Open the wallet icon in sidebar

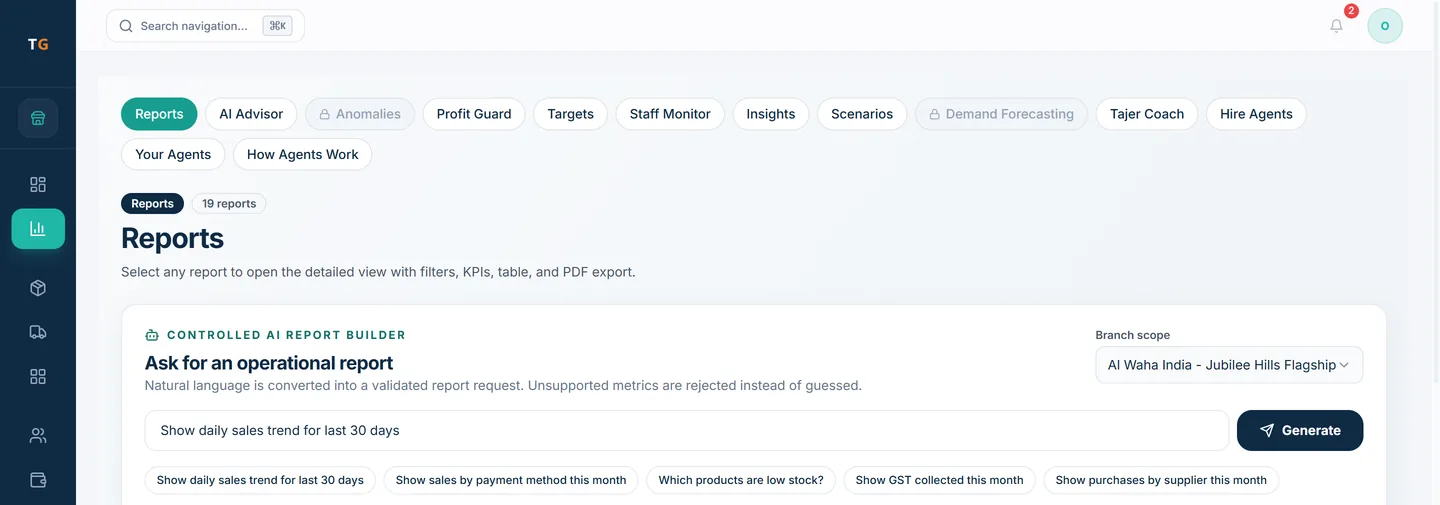tap(38, 480)
